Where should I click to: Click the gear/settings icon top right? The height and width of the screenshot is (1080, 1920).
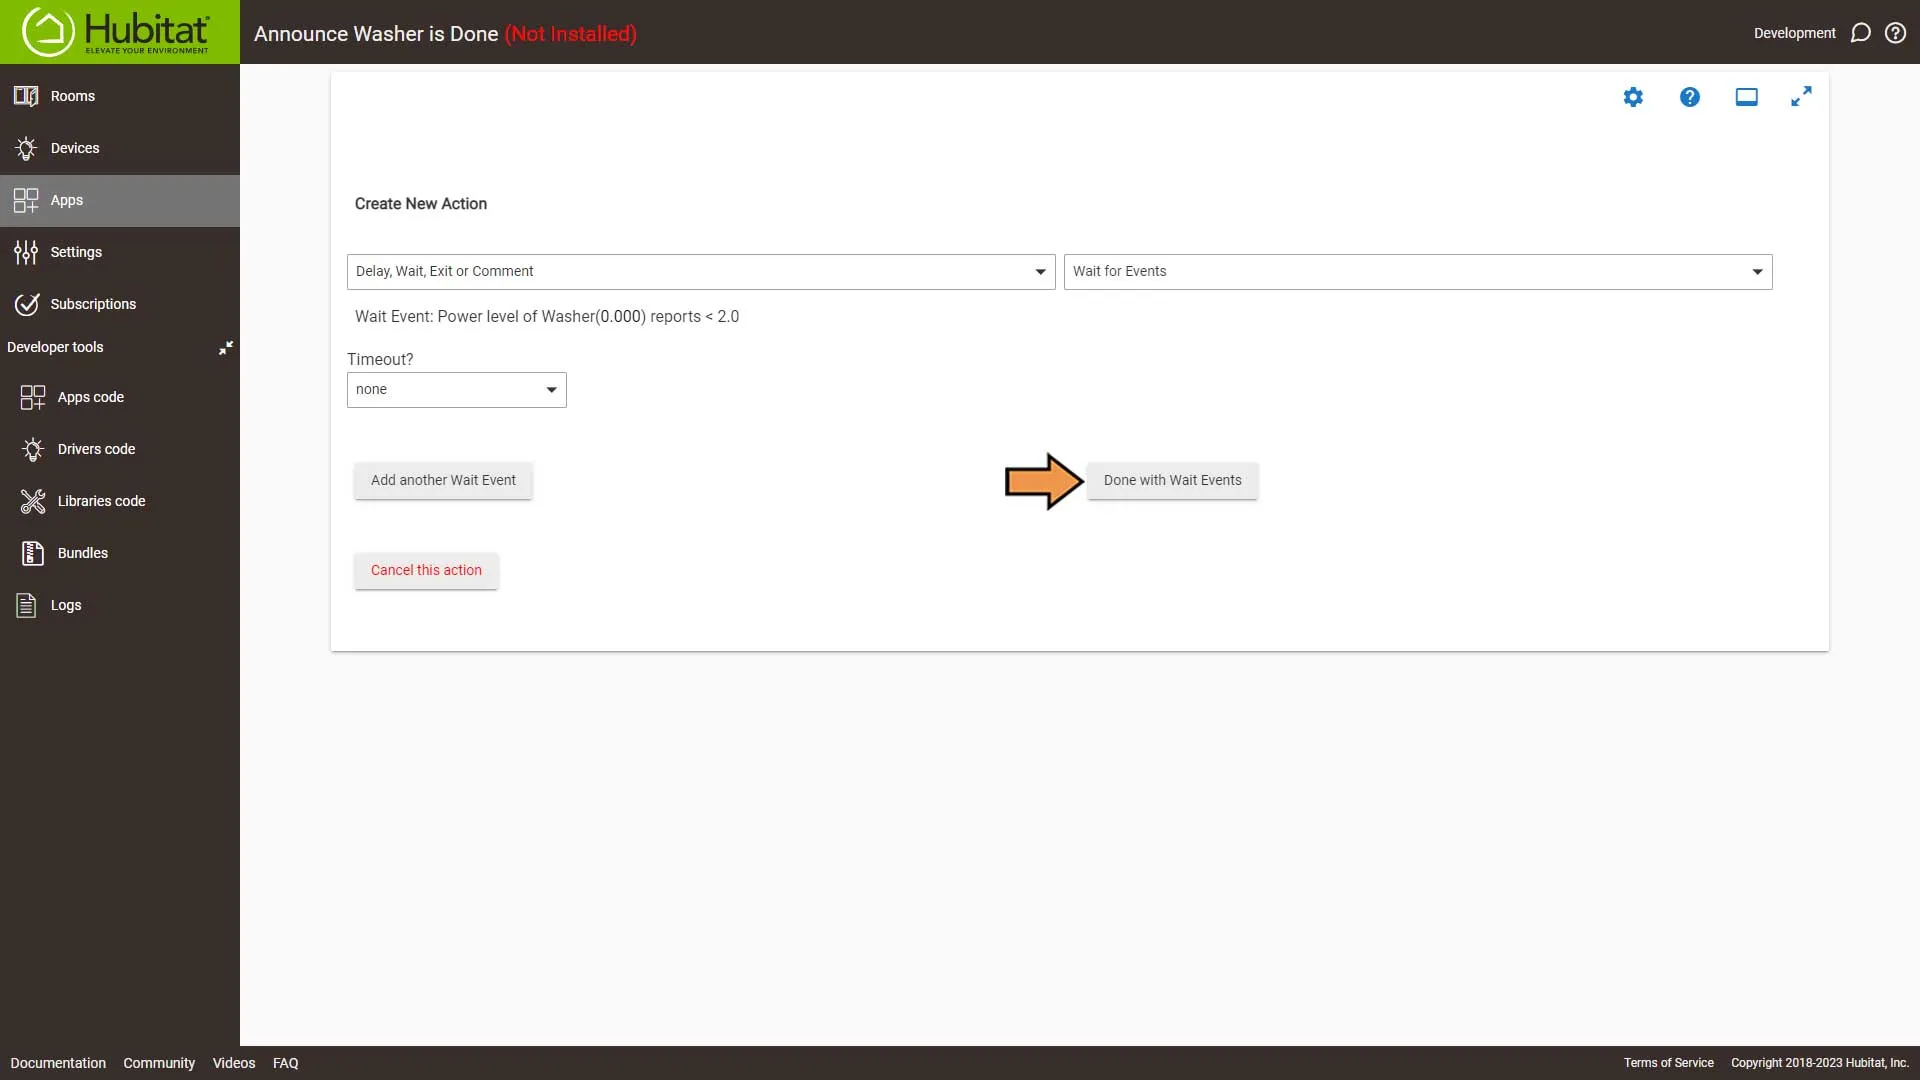tap(1634, 98)
